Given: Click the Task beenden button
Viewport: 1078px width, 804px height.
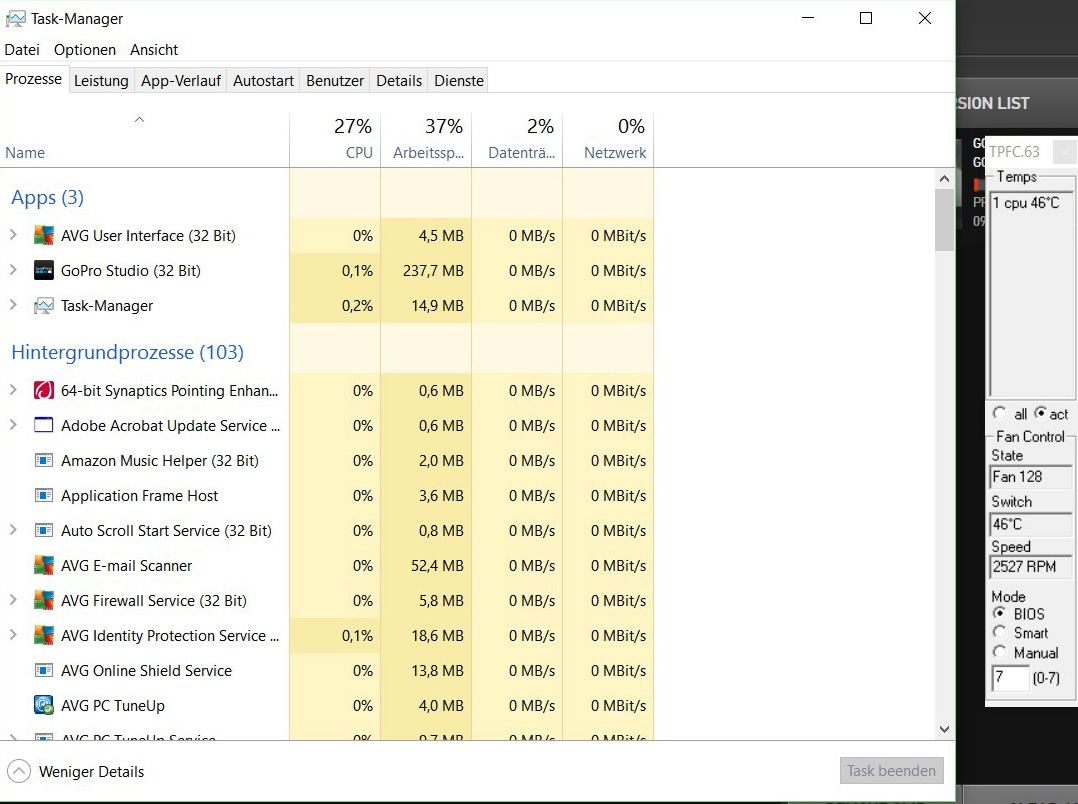Looking at the screenshot, I should click(891, 771).
